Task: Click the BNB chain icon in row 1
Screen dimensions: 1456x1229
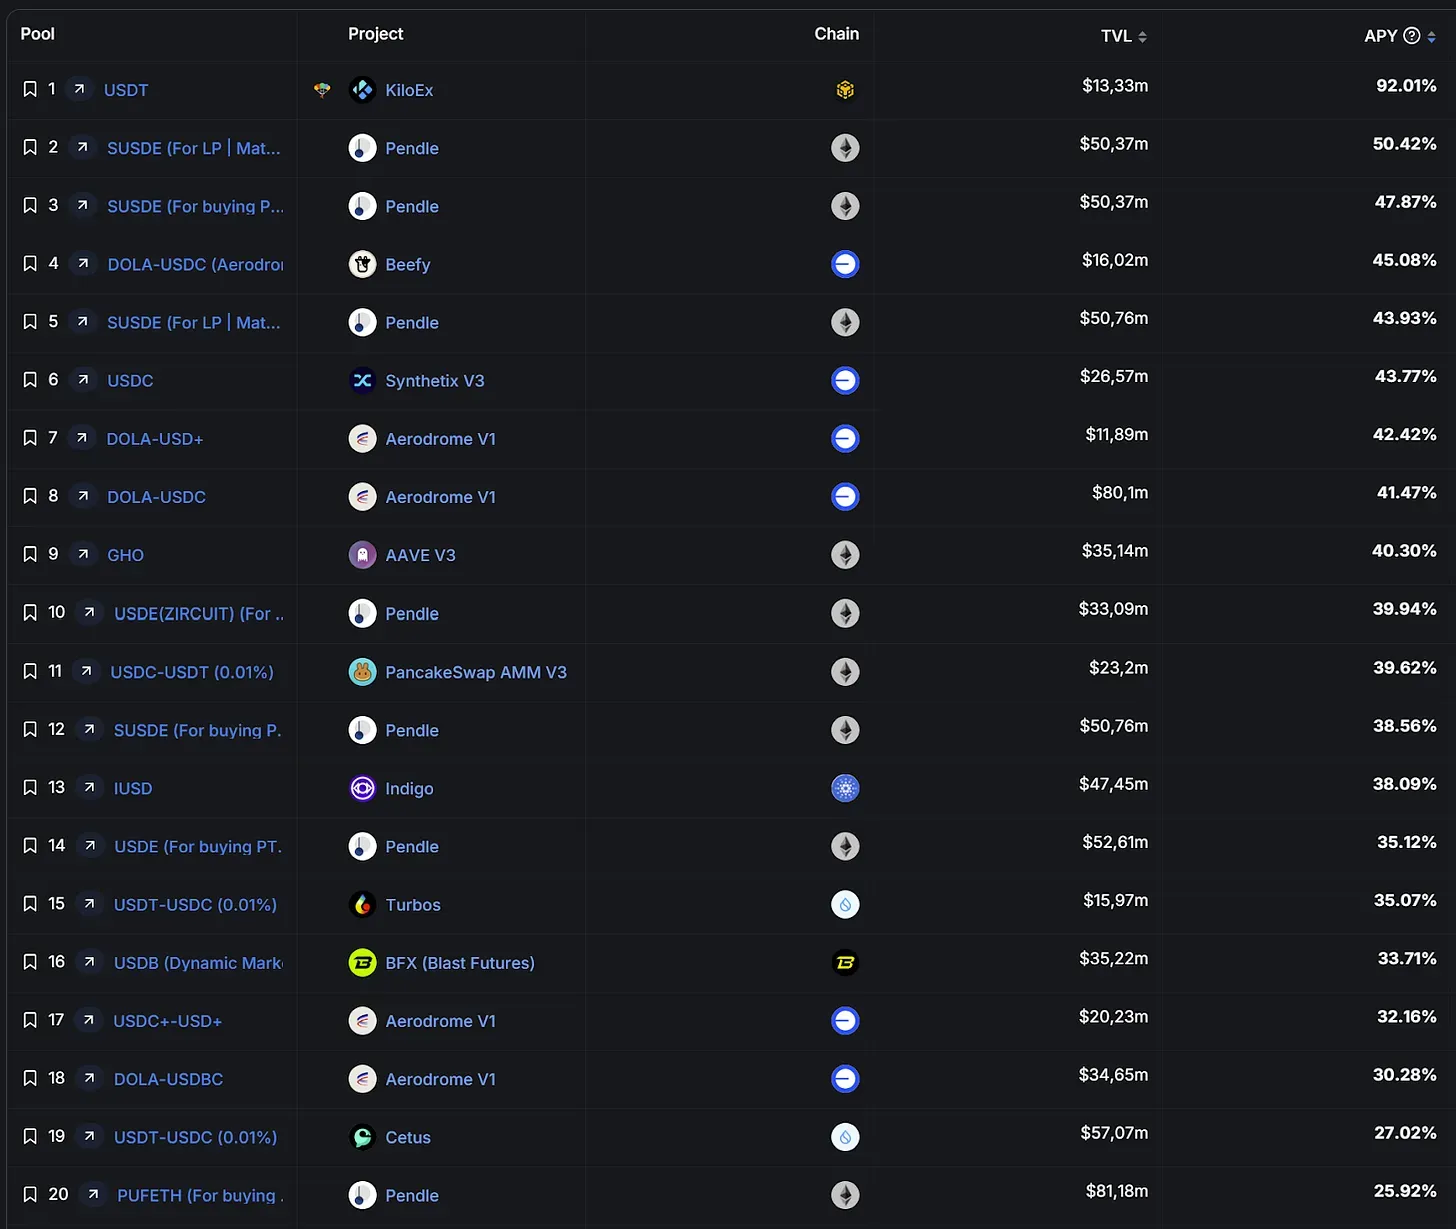Action: pos(845,90)
